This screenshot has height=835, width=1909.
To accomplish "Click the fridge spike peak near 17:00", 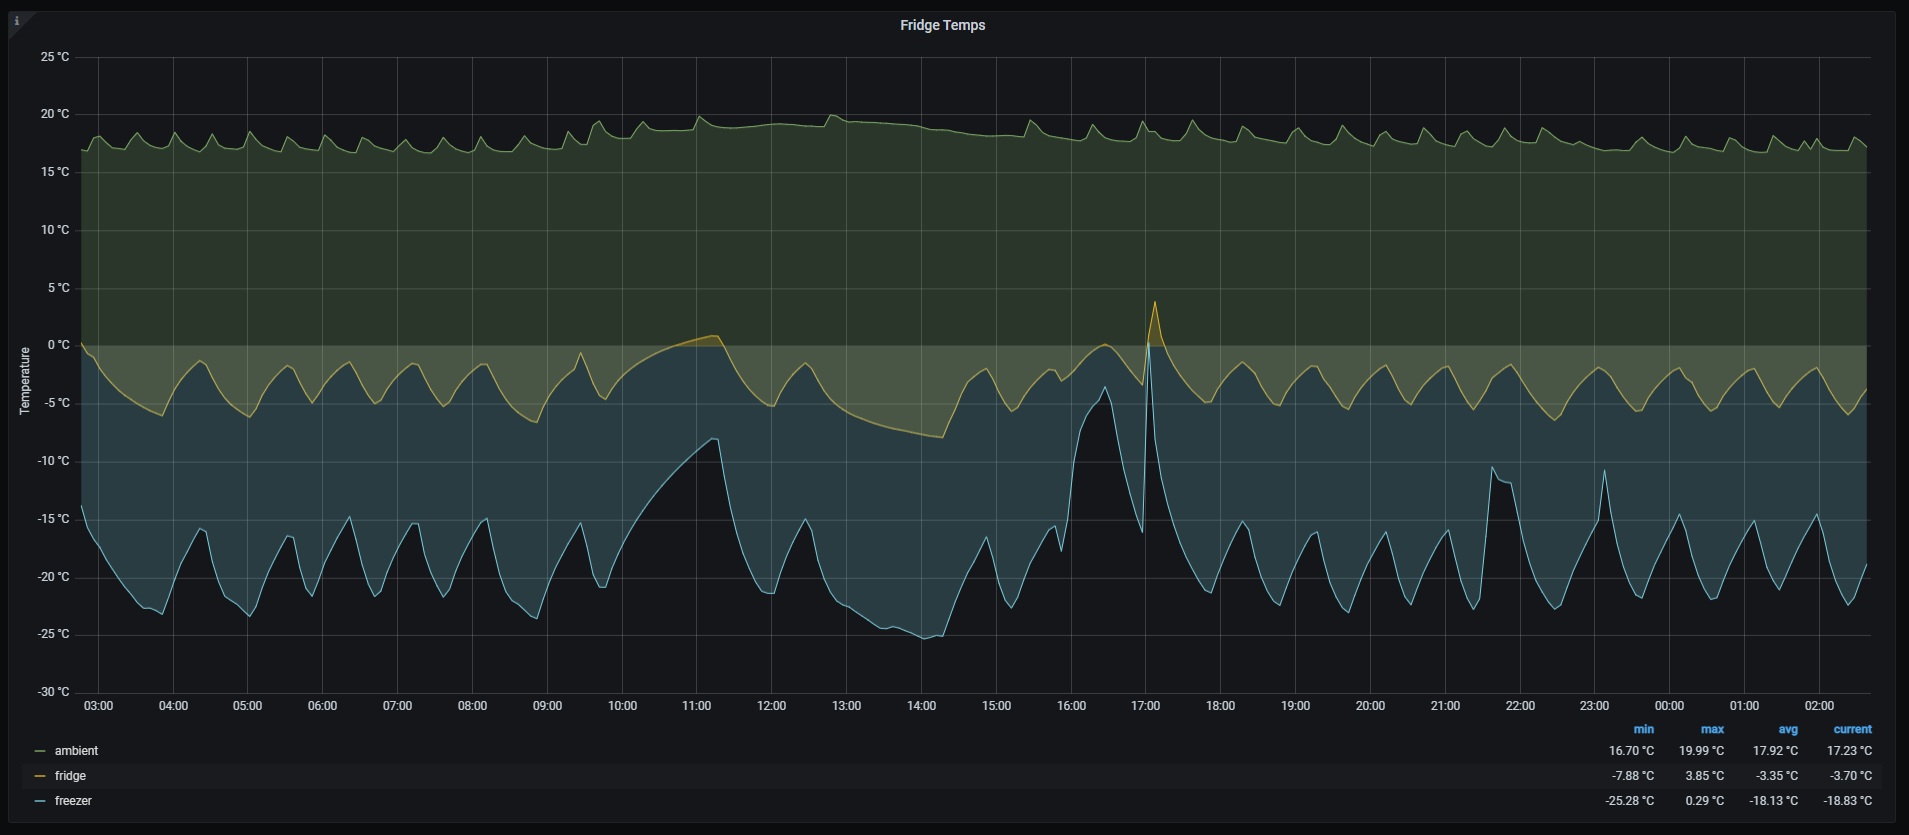I will [x=1155, y=301].
